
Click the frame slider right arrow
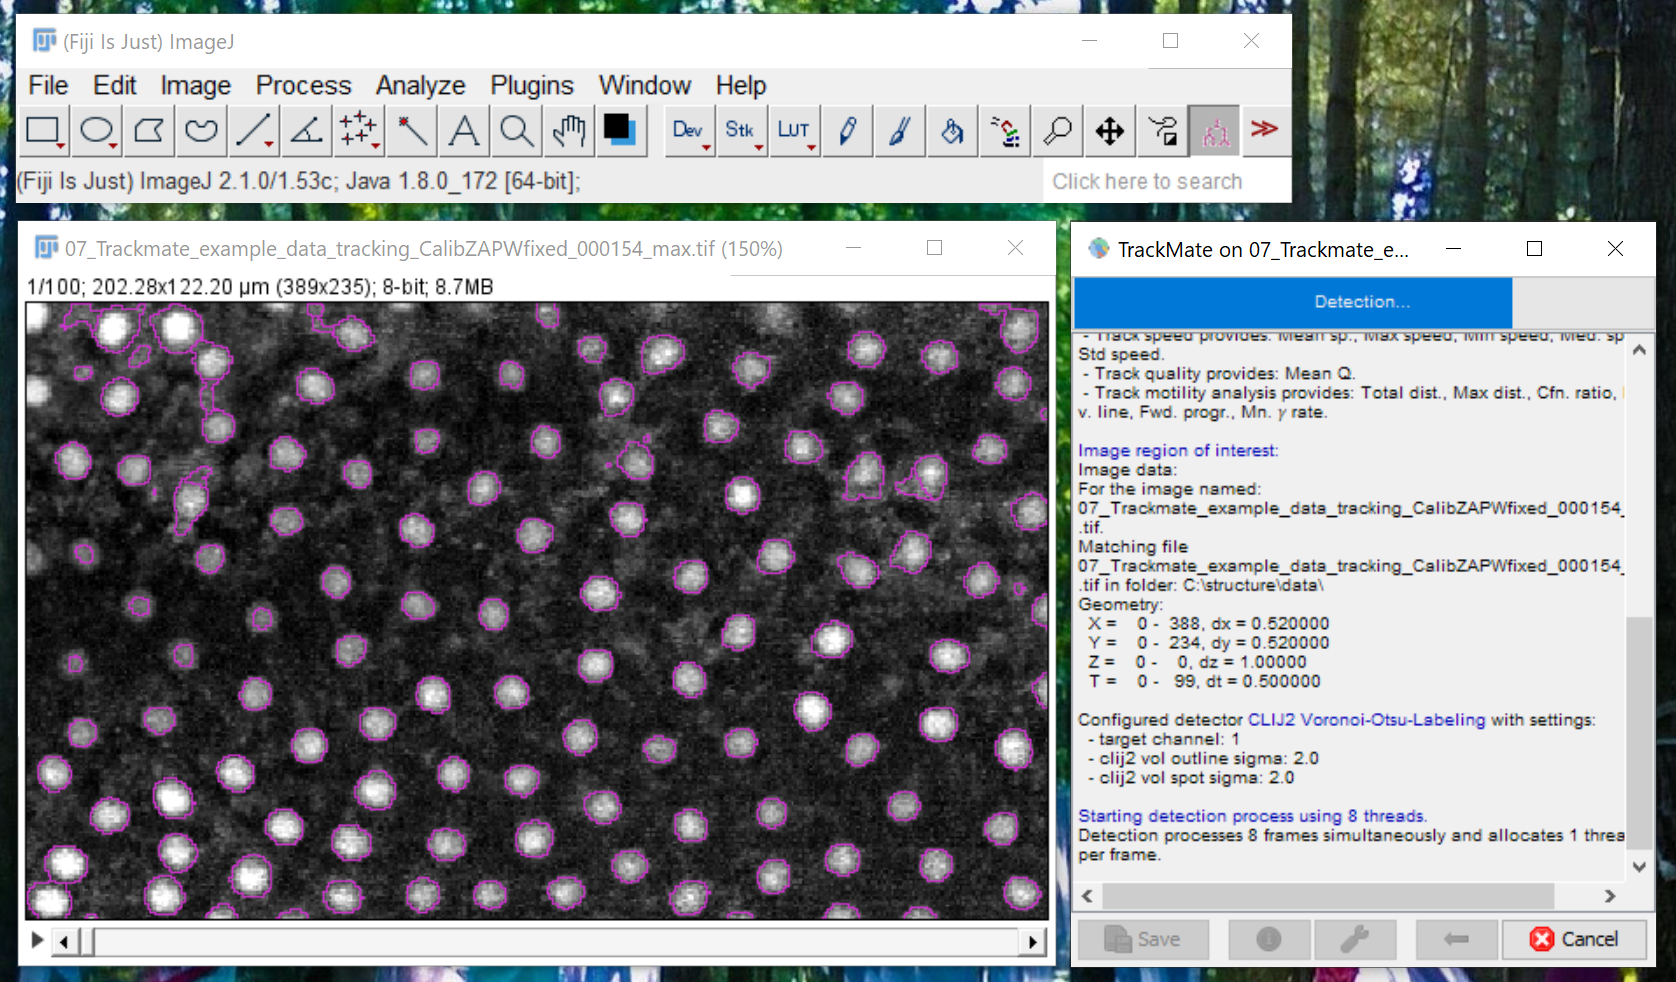[1033, 941]
